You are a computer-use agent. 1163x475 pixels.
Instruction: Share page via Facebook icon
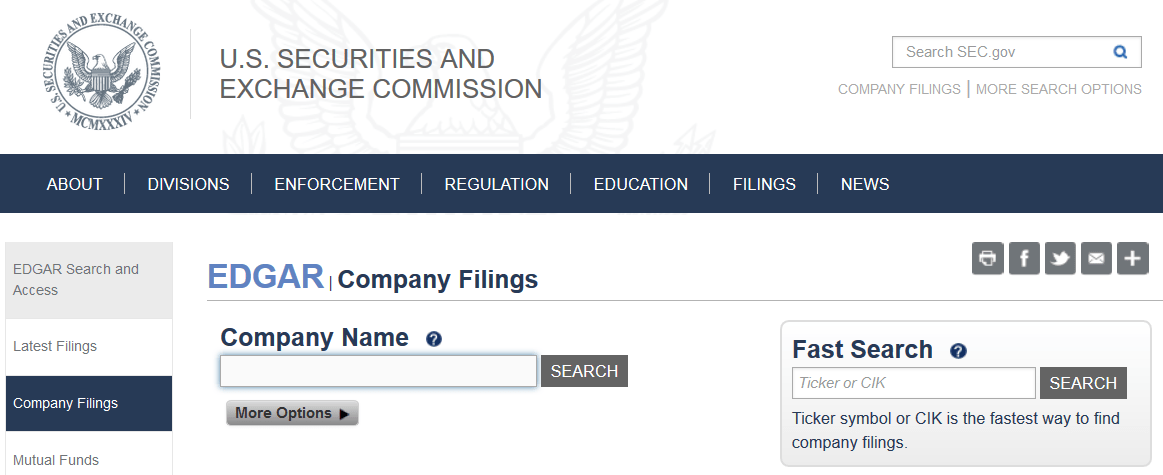click(x=1024, y=258)
